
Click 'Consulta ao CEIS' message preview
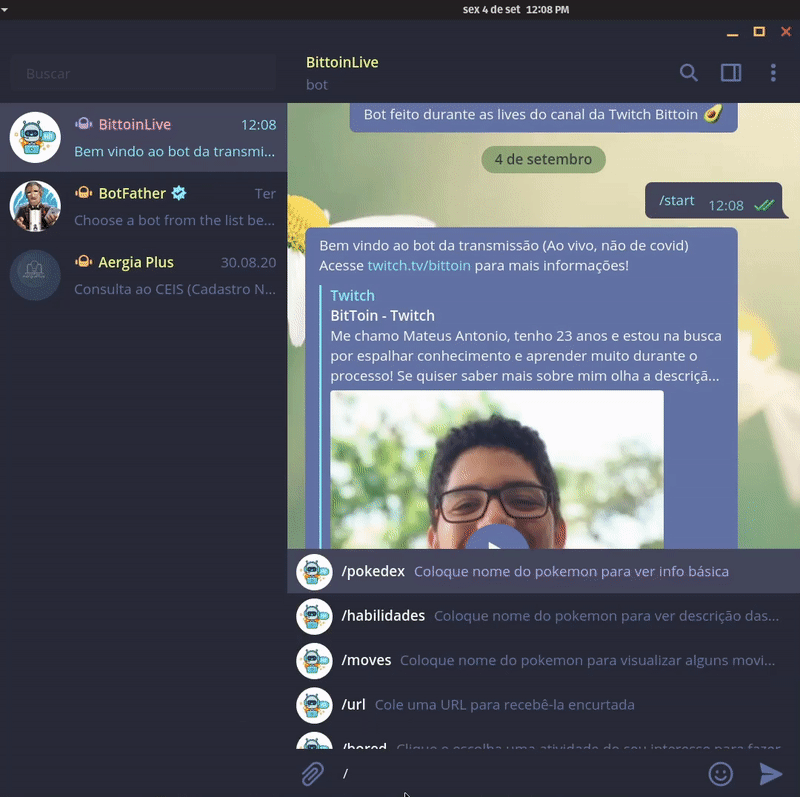[174, 289]
